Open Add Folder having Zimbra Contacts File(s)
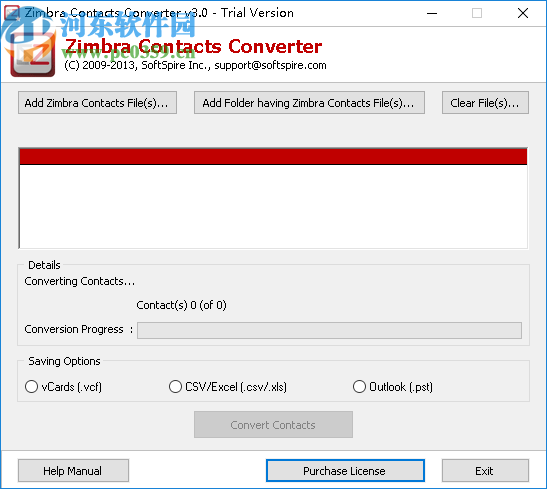547x489 pixels. pyautogui.click(x=309, y=103)
